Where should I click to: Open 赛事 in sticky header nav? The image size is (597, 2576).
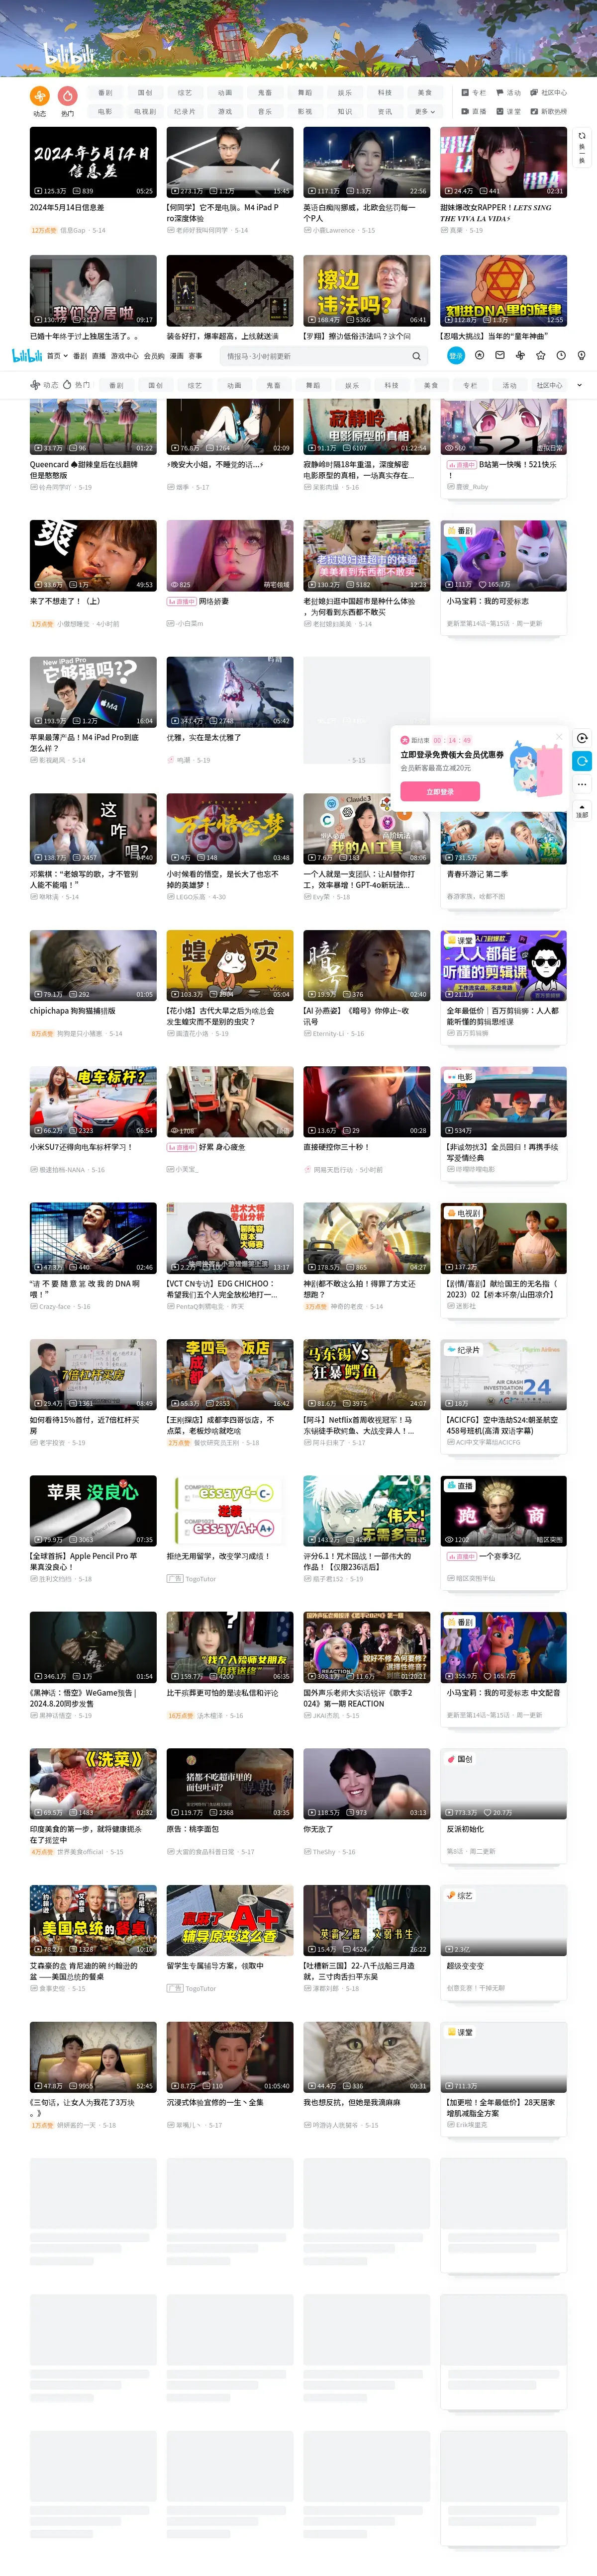[x=195, y=356]
